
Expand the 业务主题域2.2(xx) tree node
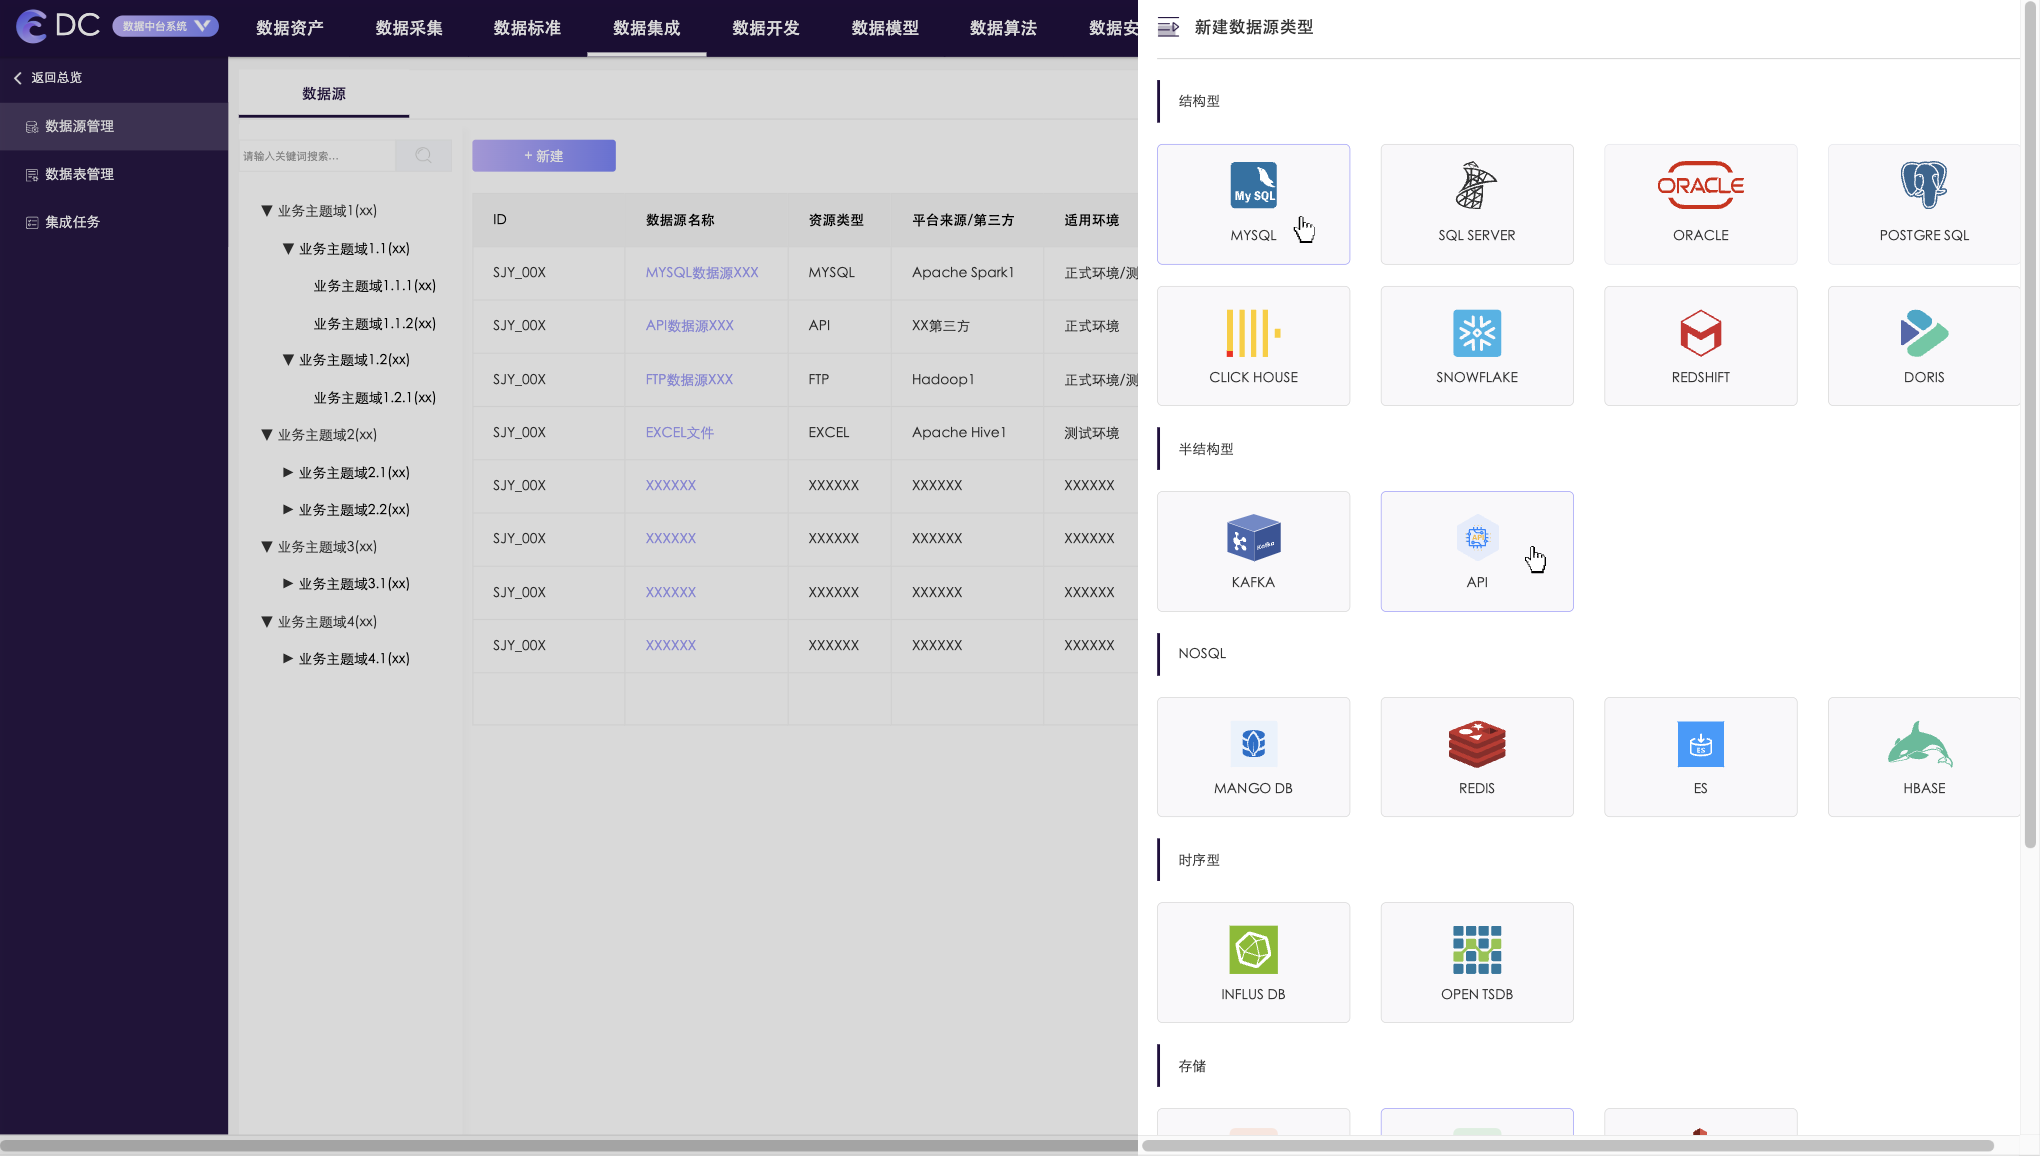[288, 510]
